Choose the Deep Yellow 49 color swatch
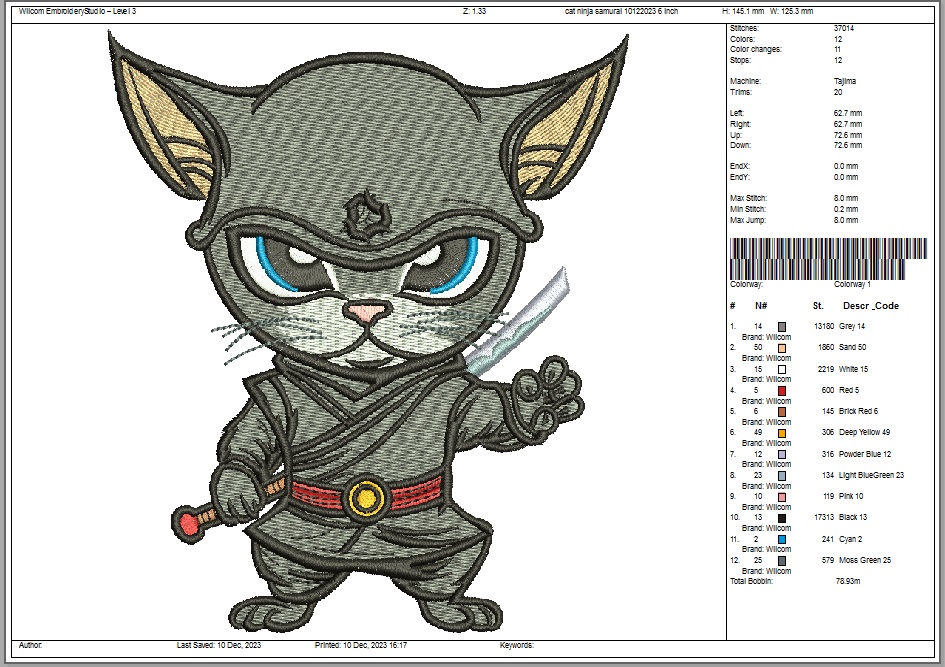The image size is (945, 667). coord(782,433)
